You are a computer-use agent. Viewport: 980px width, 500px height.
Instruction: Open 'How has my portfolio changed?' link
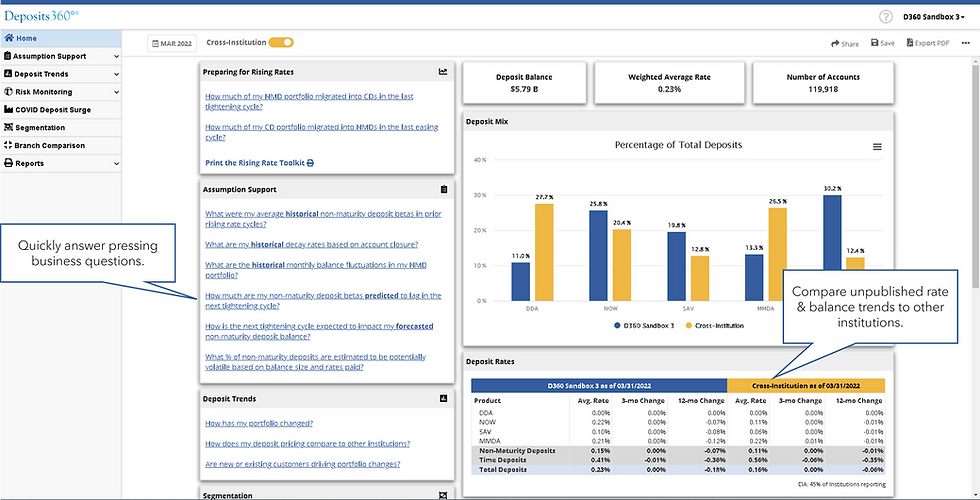pyautogui.click(x=259, y=423)
